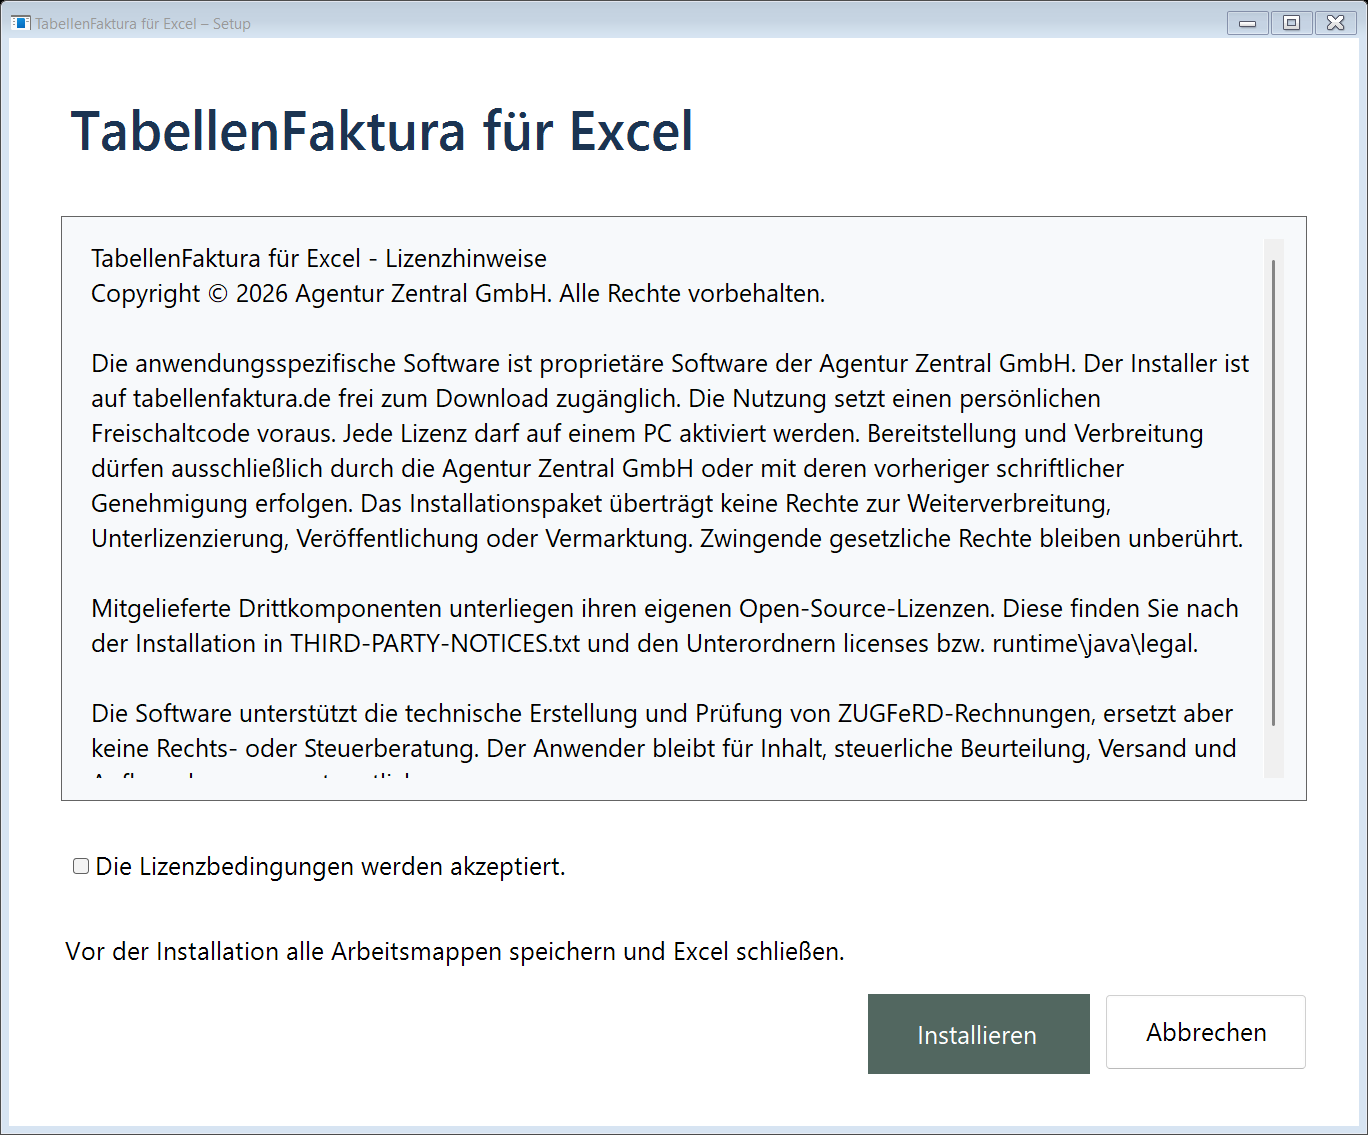The width and height of the screenshot is (1368, 1135).
Task: Click the line starting 'auf tabellenfaktura.de frei'
Action: (596, 398)
